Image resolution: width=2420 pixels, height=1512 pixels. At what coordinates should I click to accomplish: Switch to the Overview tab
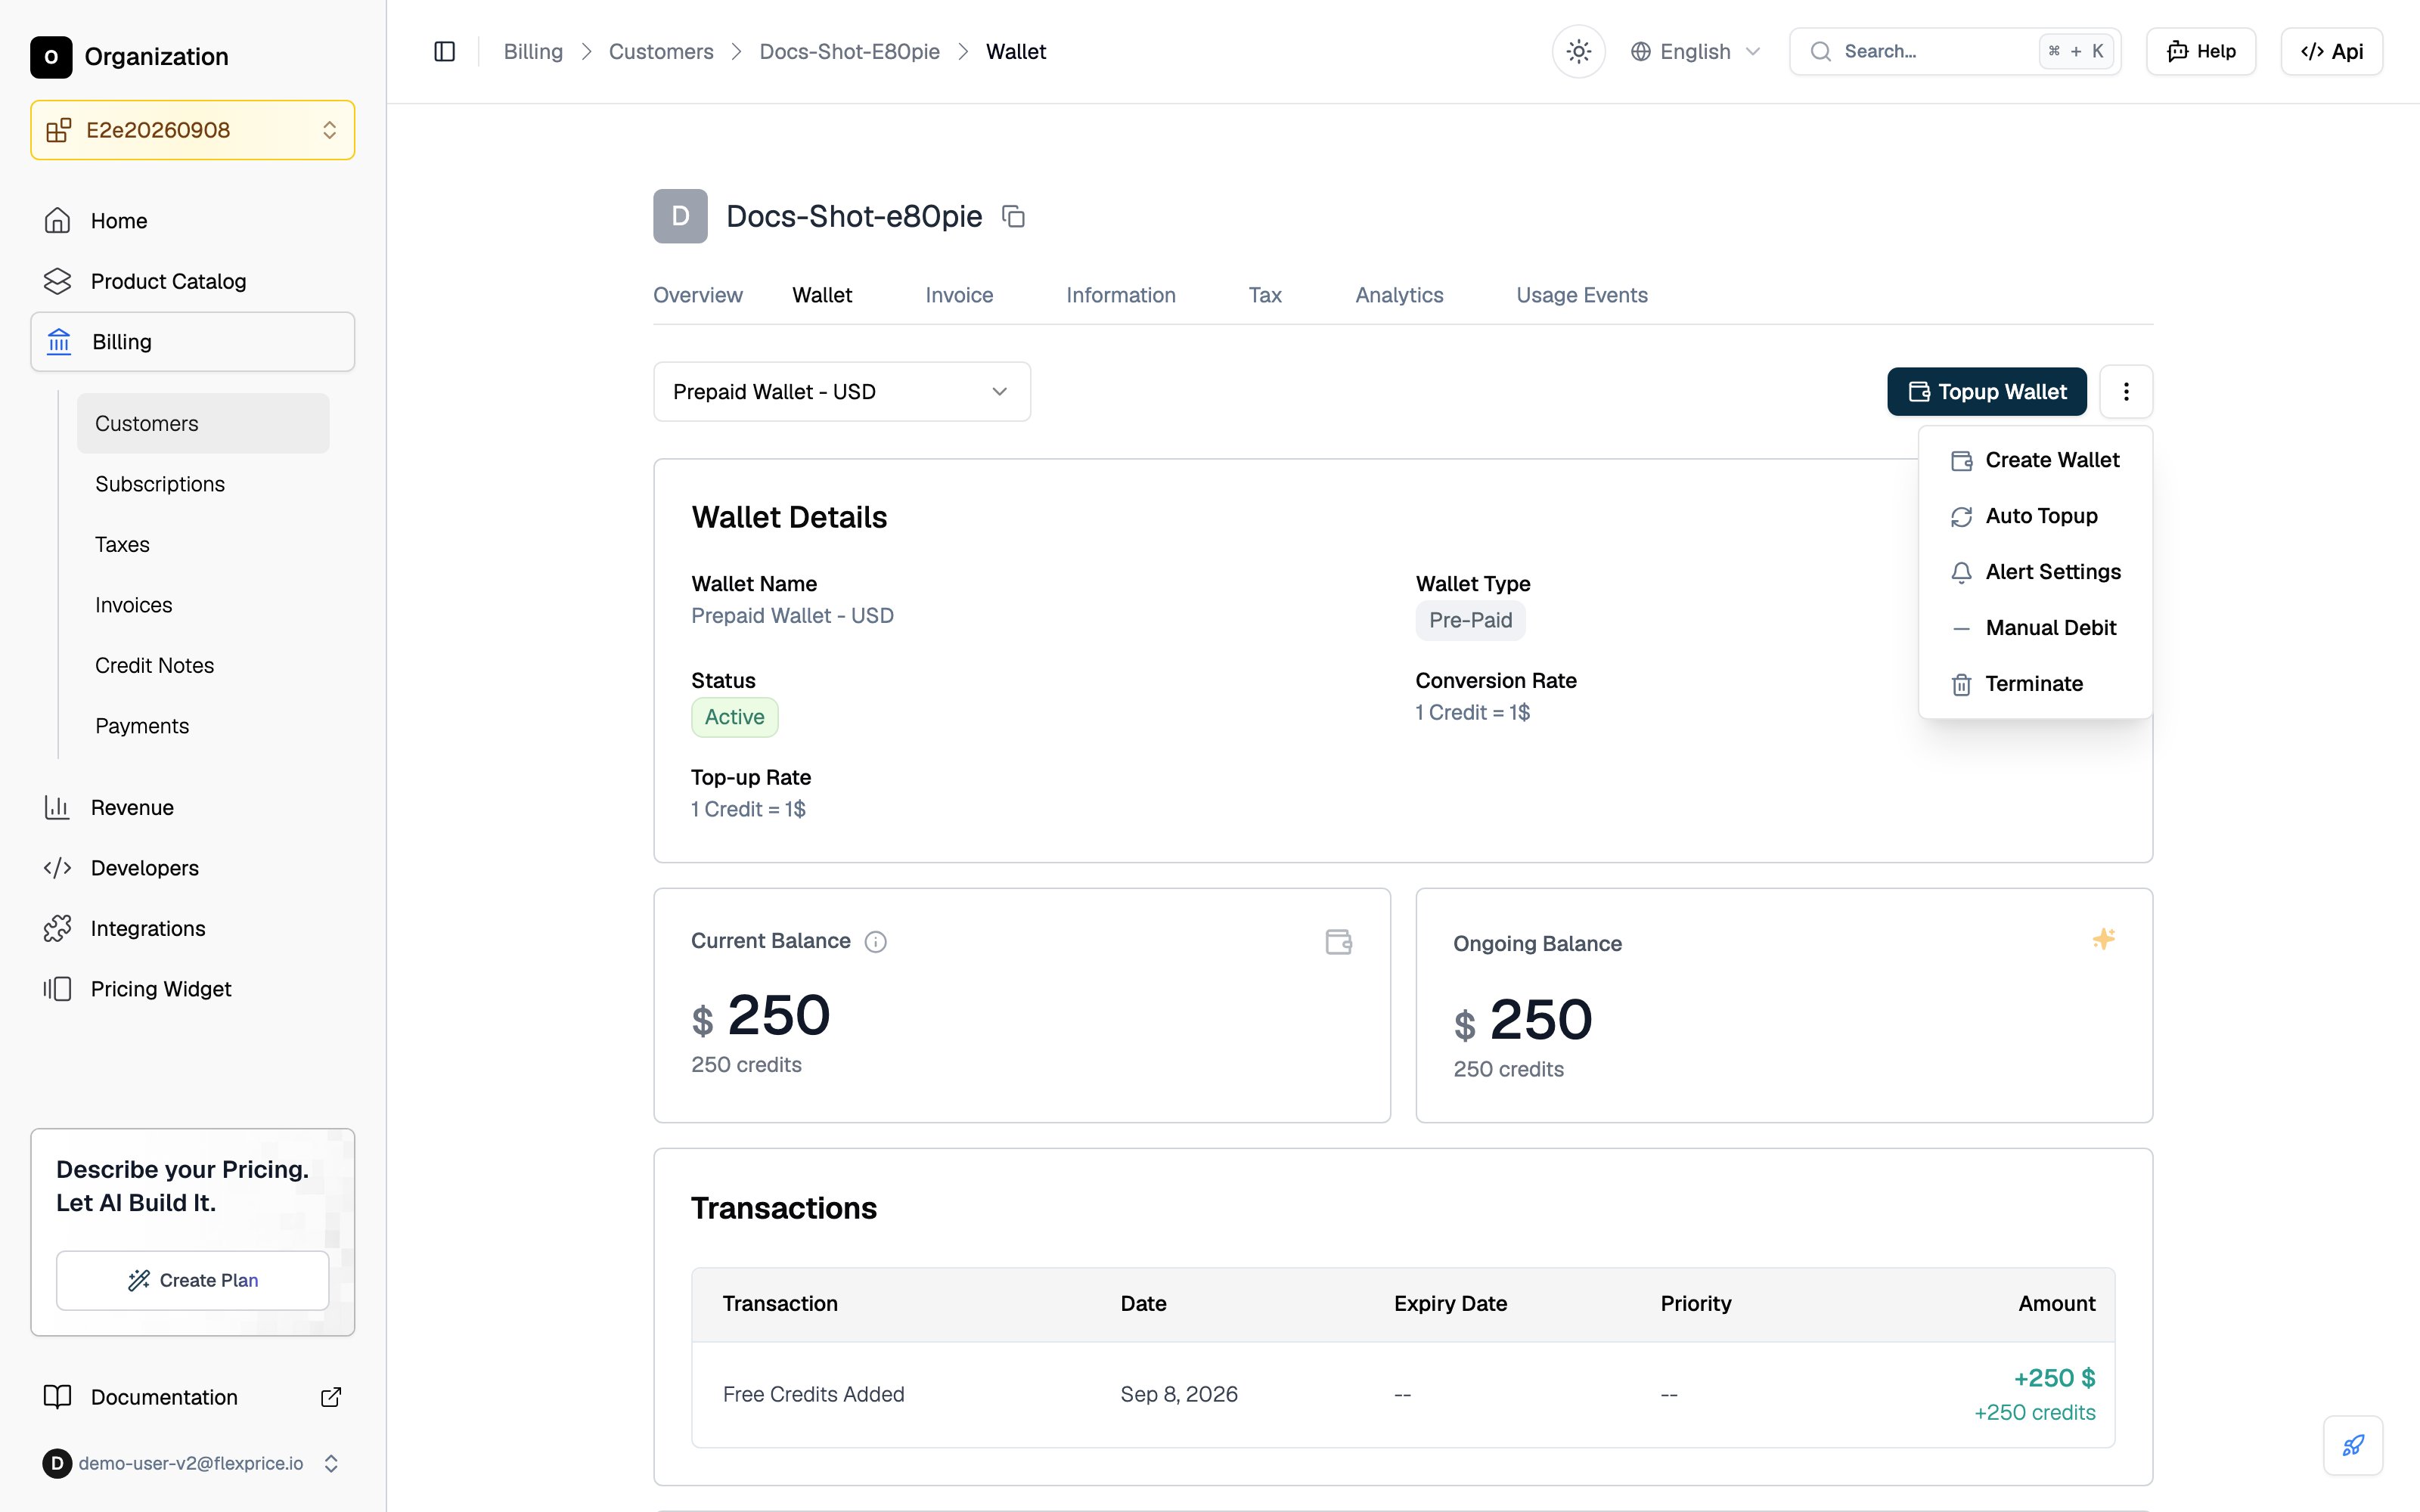[697, 295]
